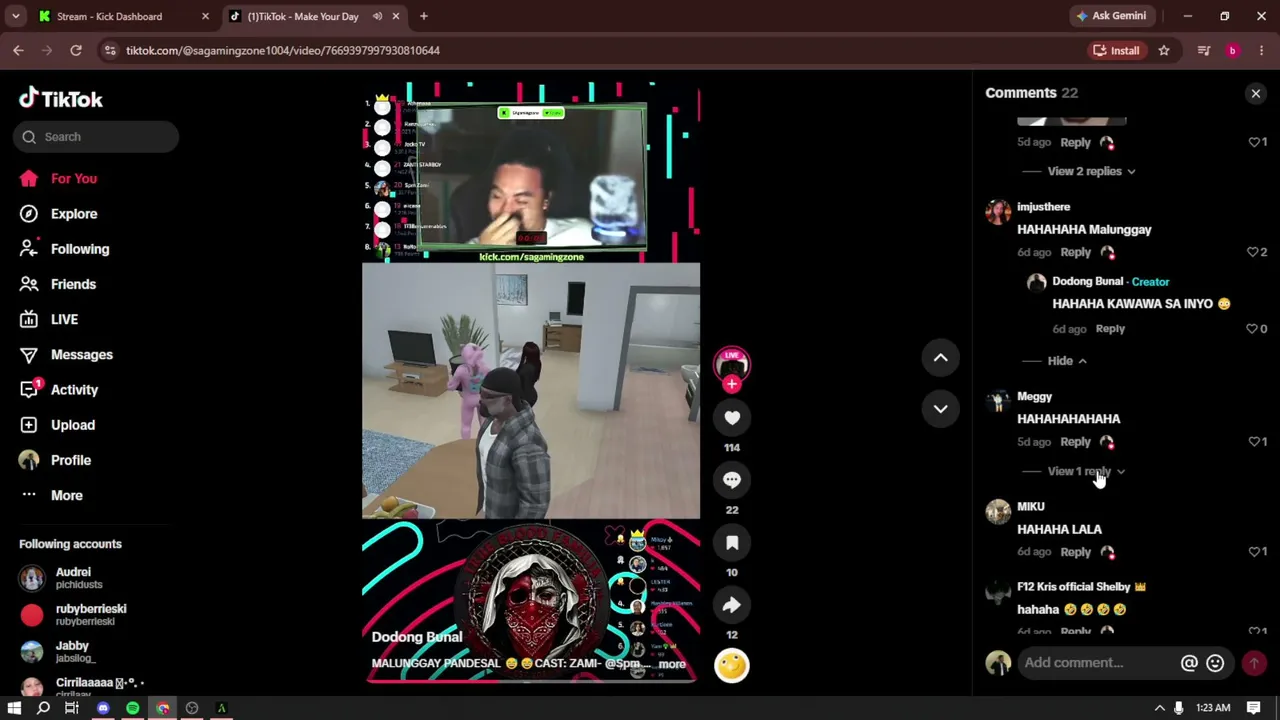
Task: Open the Chrome three-dot menu
Action: click(x=1261, y=50)
